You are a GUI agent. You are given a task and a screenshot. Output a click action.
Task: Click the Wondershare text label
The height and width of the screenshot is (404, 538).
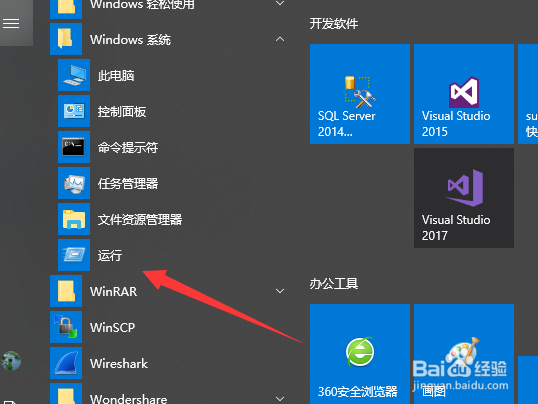pos(129,399)
